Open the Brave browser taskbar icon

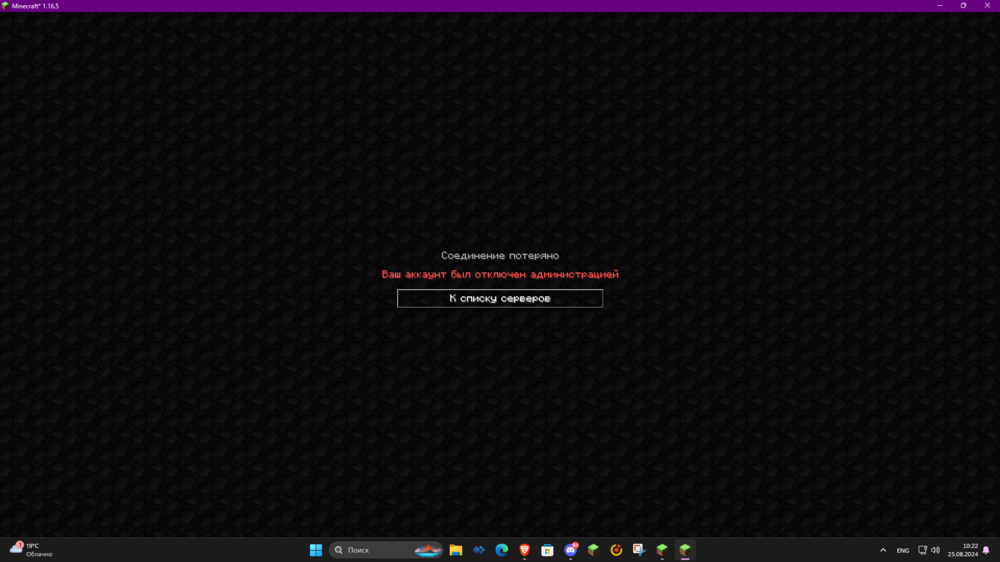point(524,550)
